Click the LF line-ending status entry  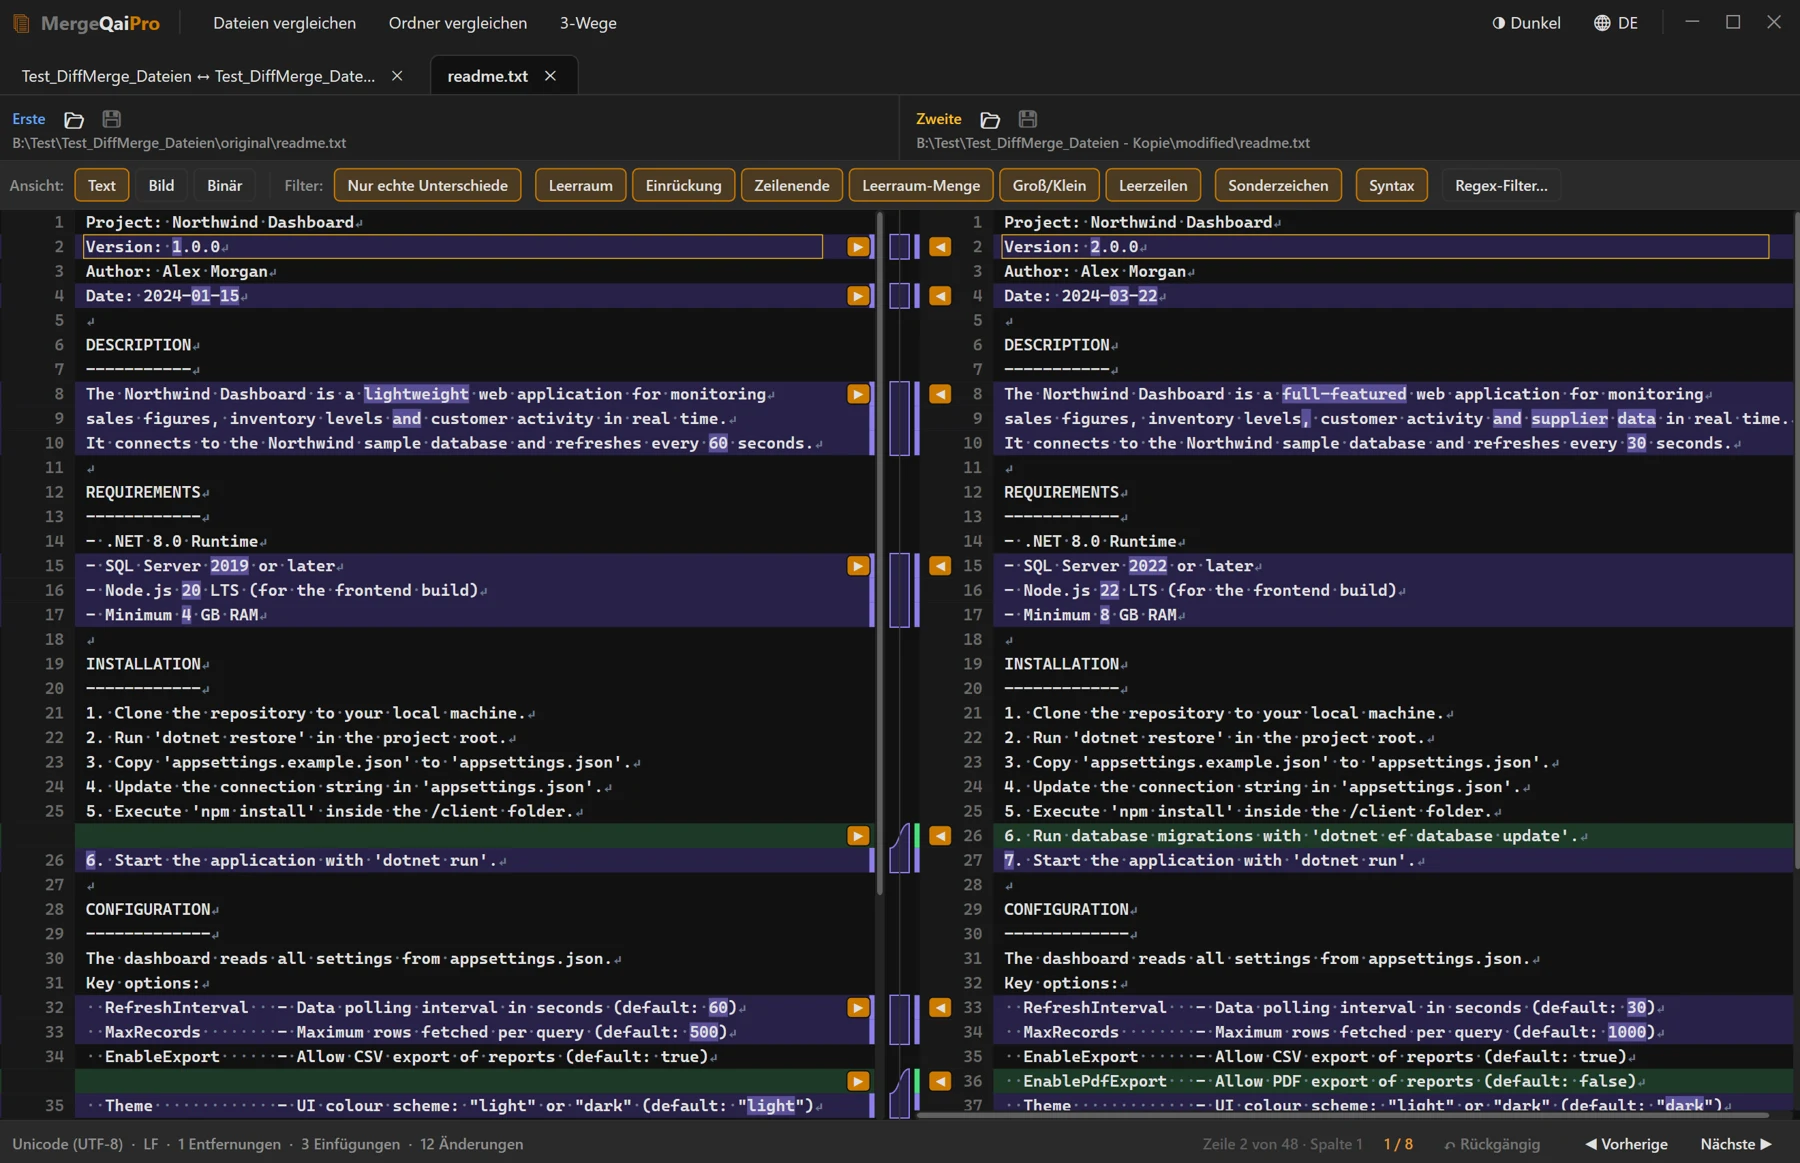point(151,1144)
